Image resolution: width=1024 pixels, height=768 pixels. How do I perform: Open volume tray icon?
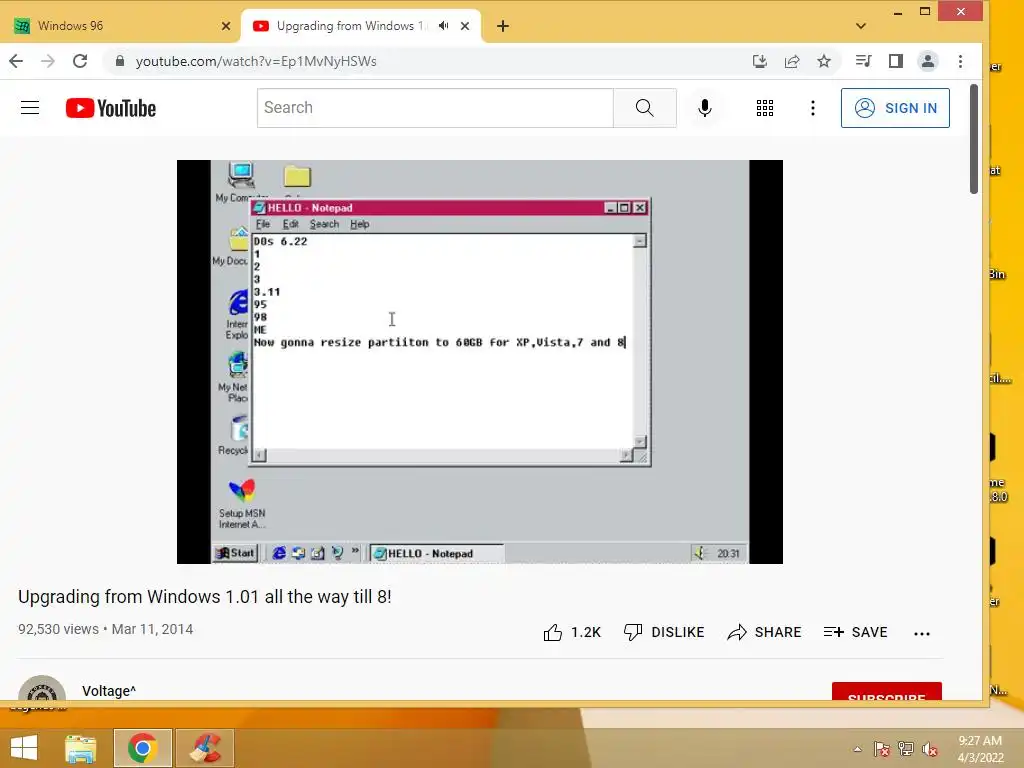click(930, 749)
